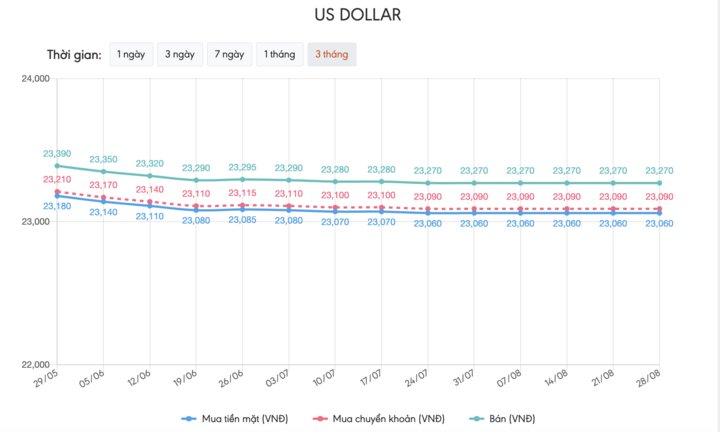This screenshot has height=432, width=720.
Task: Switch to the "3 ngày" time range
Action: [x=180, y=55]
